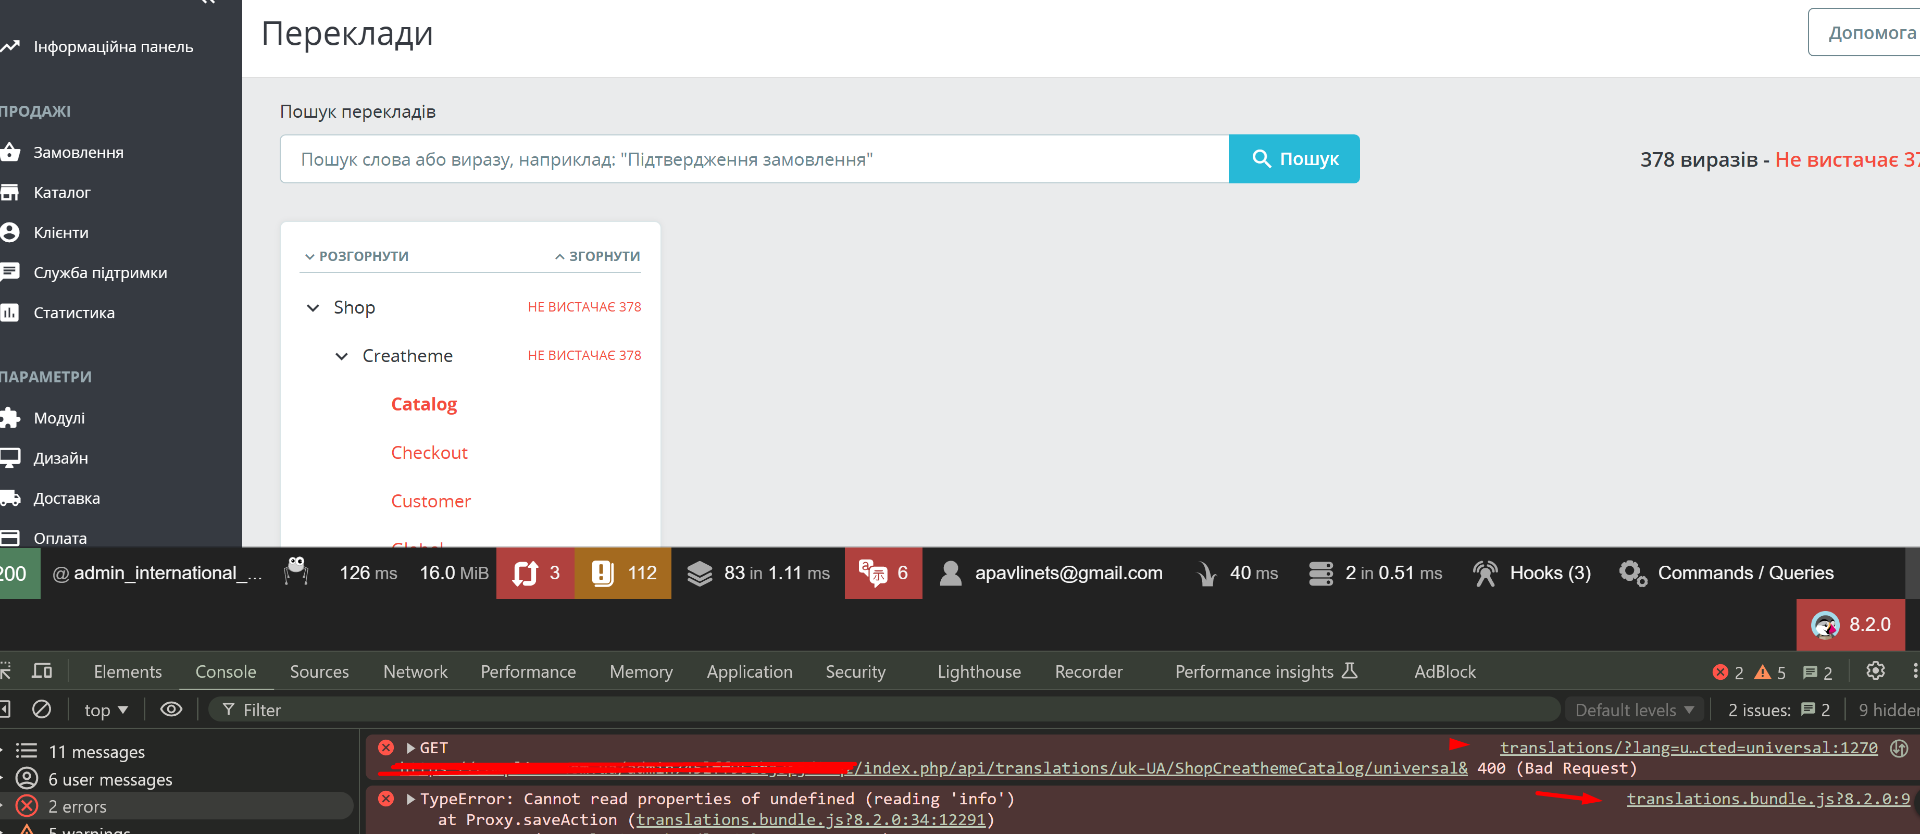This screenshot has height=834, width=1920.
Task: Click the console Filter input
Action: [x=884, y=710]
